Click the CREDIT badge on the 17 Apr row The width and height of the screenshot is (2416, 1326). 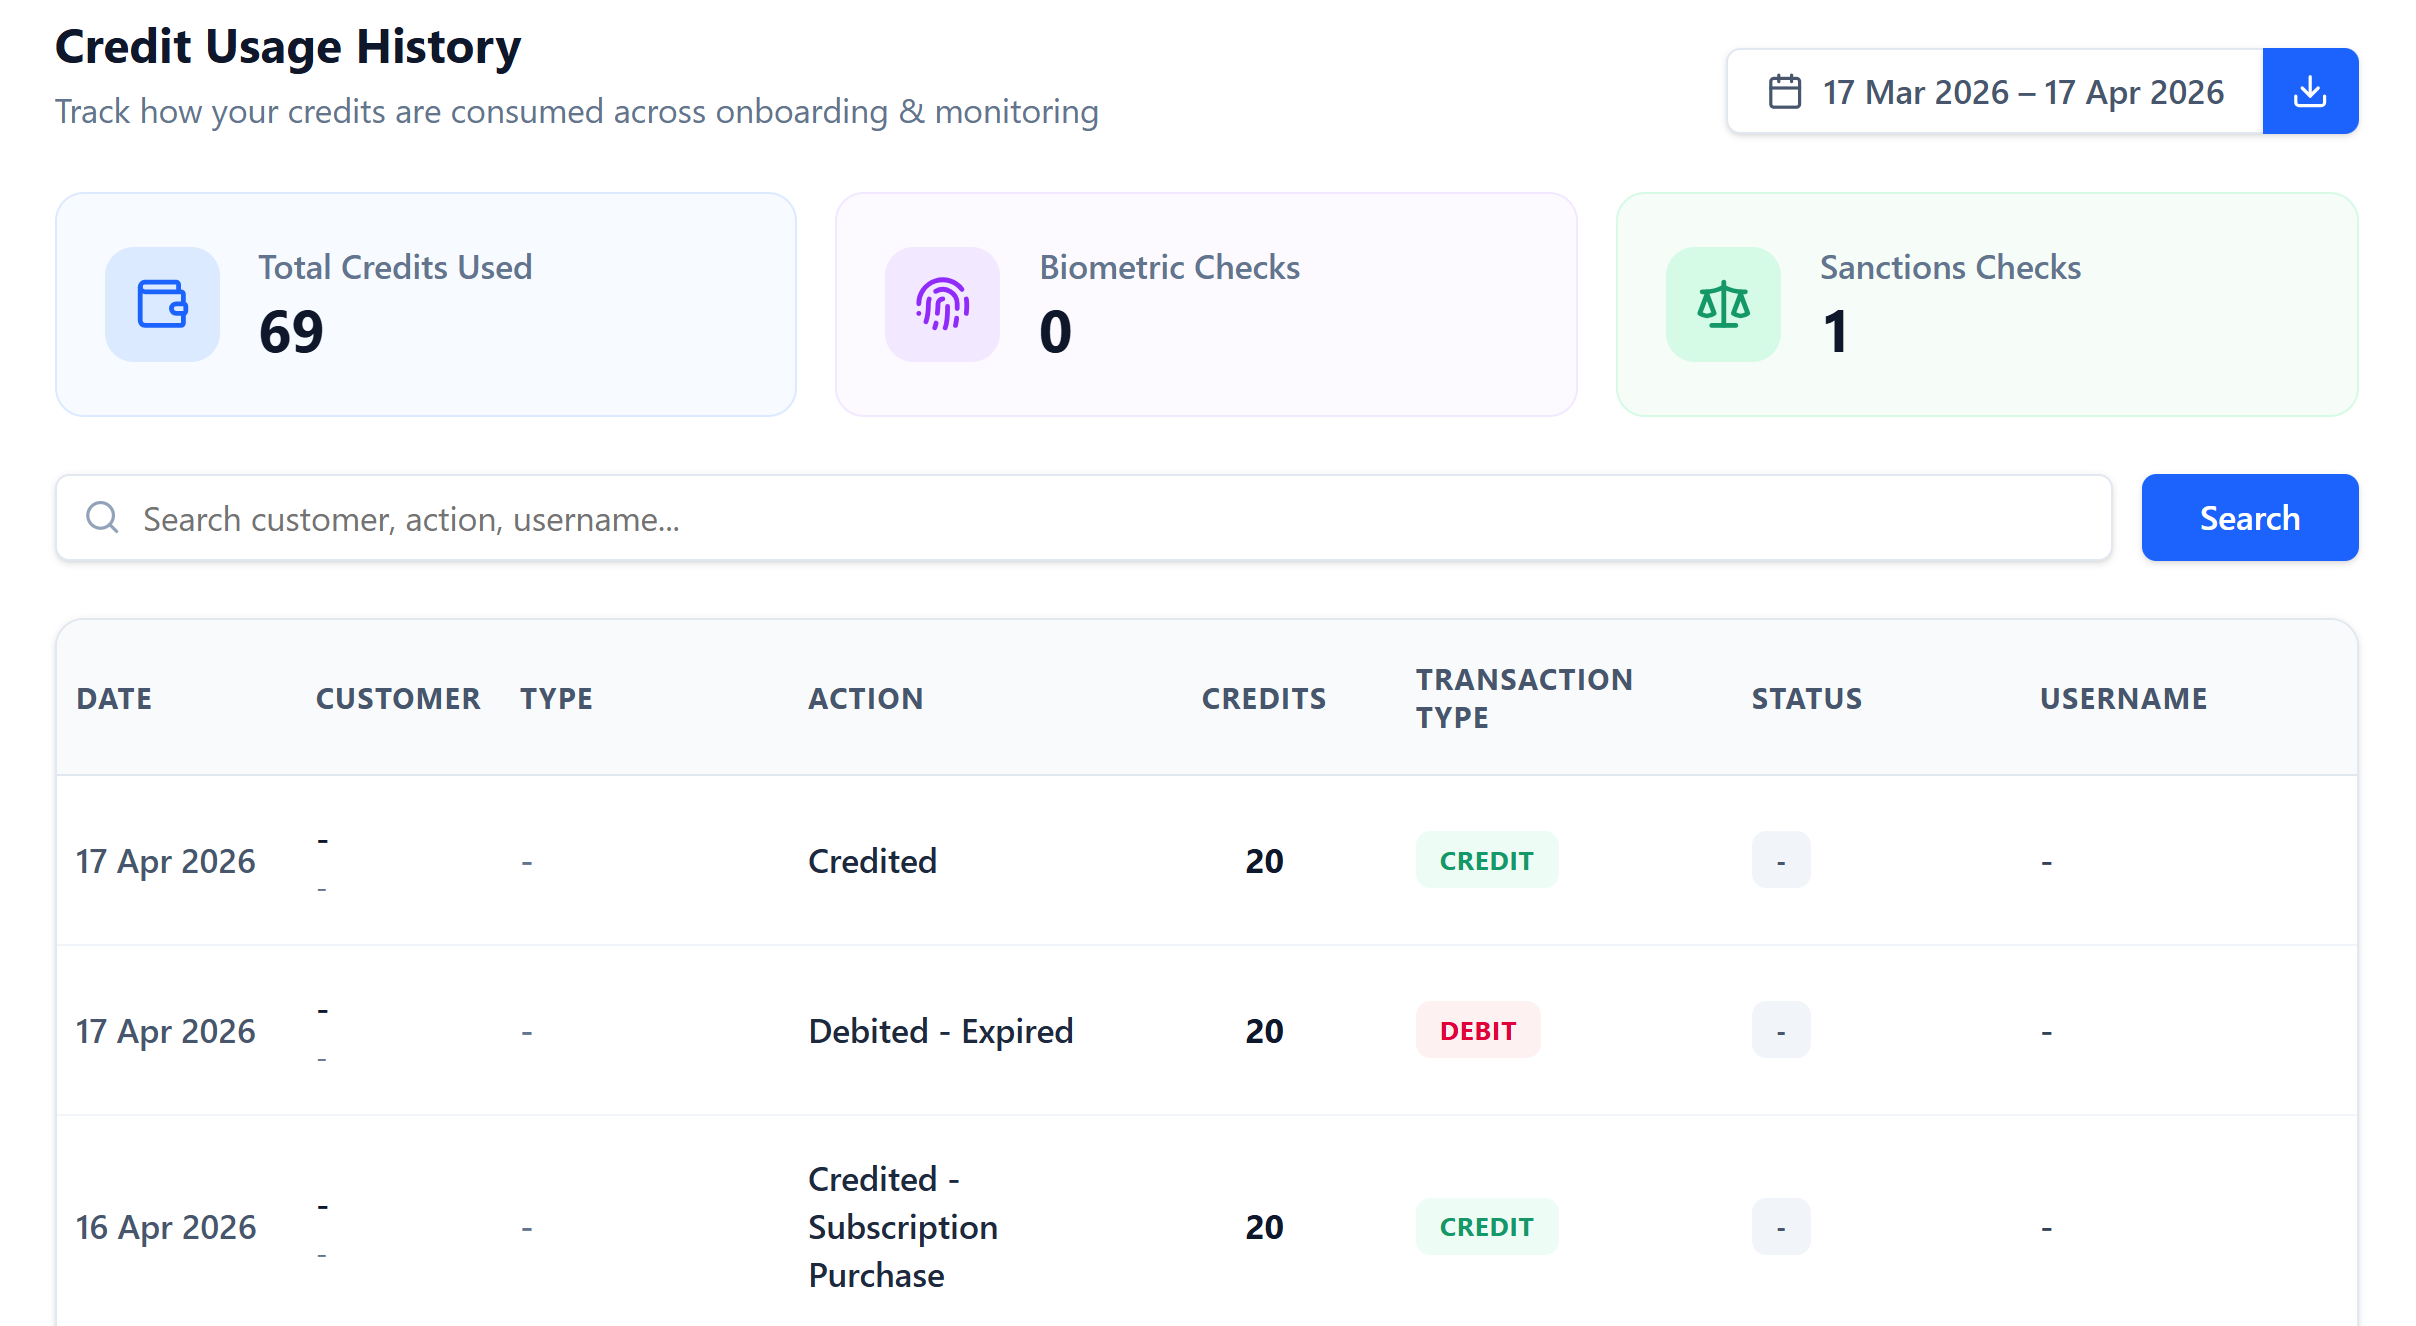(1486, 859)
